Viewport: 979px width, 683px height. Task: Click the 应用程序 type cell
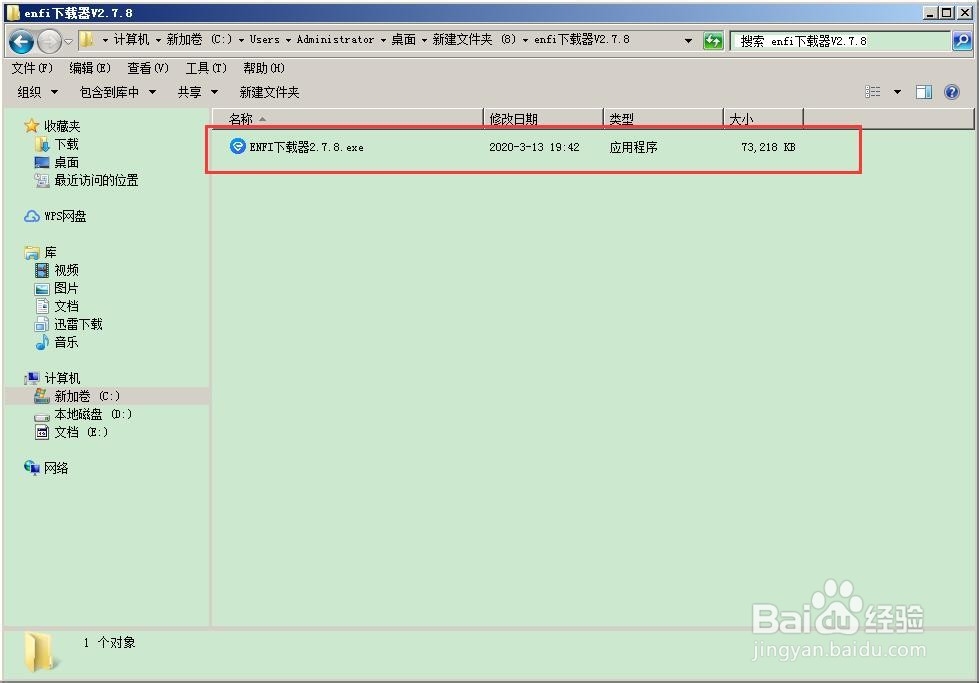coord(633,147)
